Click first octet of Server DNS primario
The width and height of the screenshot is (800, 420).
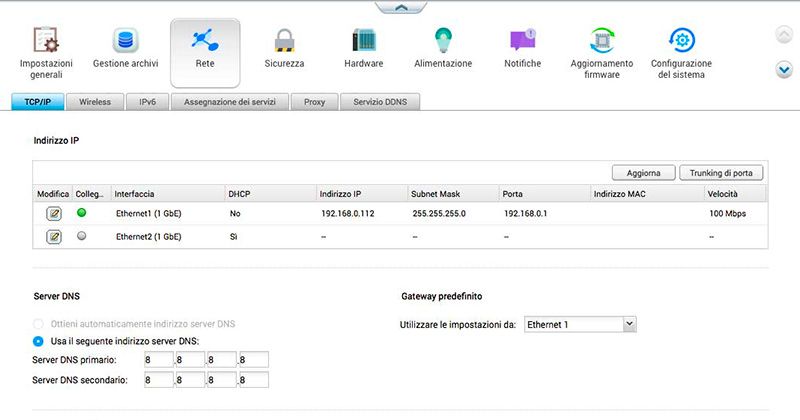click(156, 360)
